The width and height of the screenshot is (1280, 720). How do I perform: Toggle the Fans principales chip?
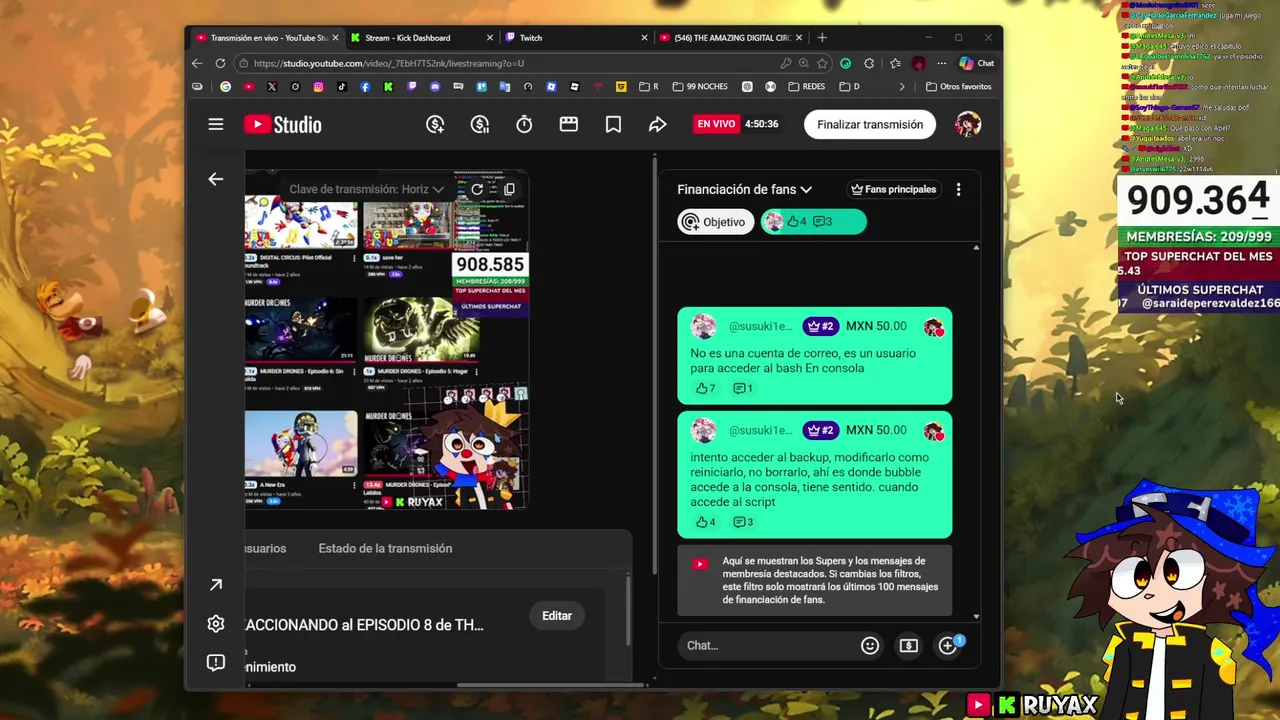click(x=893, y=189)
